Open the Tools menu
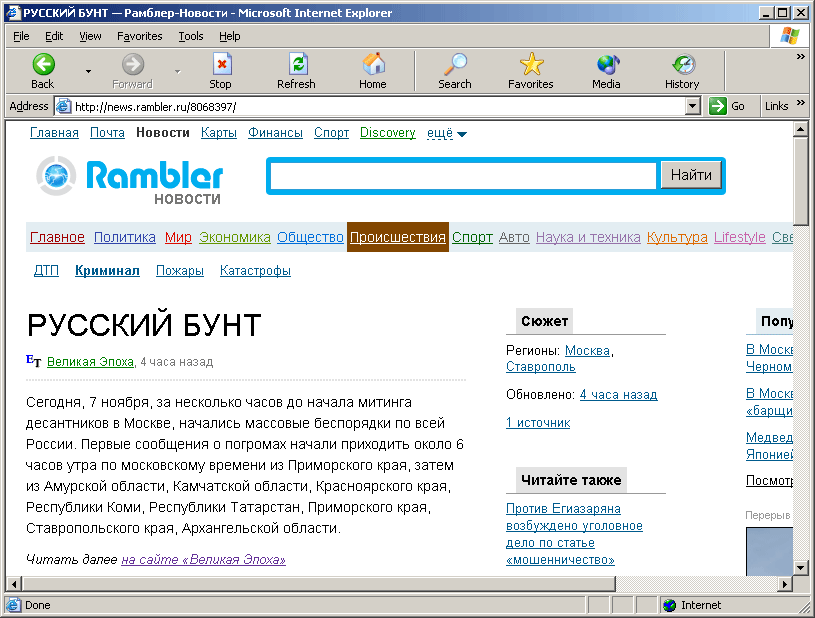 coord(190,36)
